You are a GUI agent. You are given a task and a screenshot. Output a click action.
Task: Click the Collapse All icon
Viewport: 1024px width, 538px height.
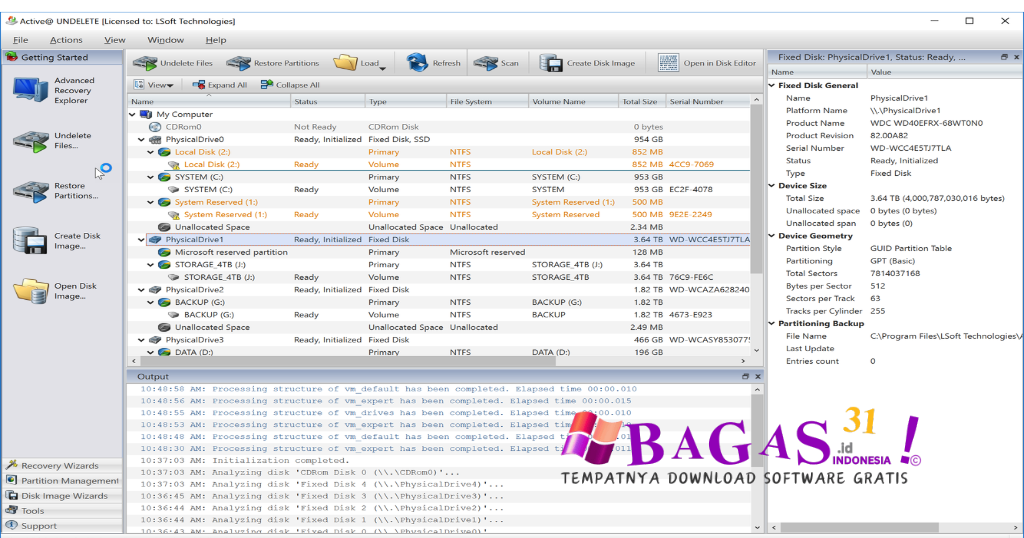[266, 85]
